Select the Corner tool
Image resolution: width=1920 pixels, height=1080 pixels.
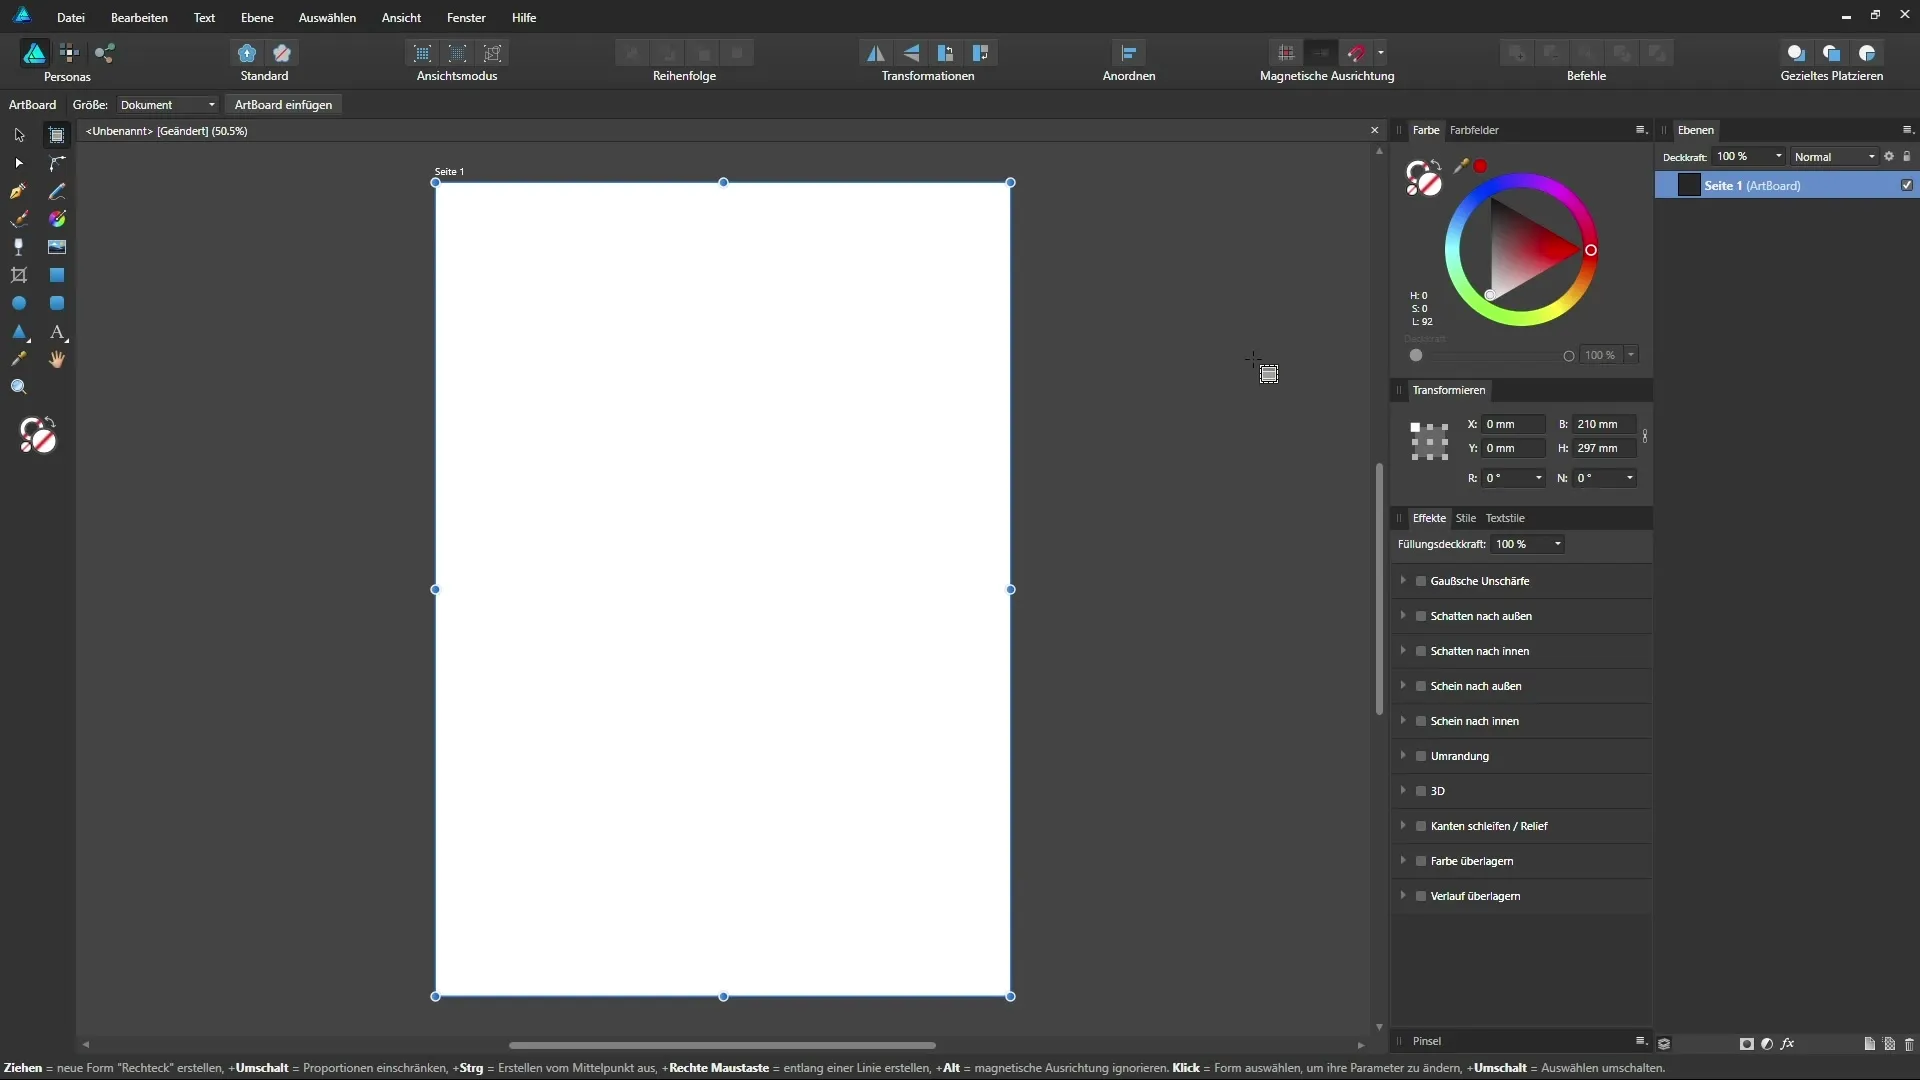[x=57, y=163]
